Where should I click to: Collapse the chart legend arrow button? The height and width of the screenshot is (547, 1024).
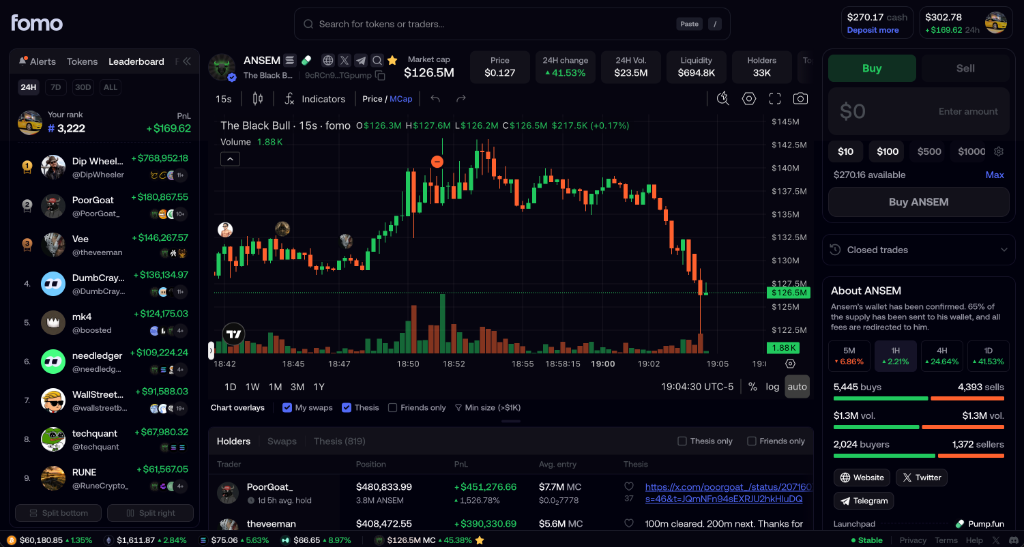230,159
